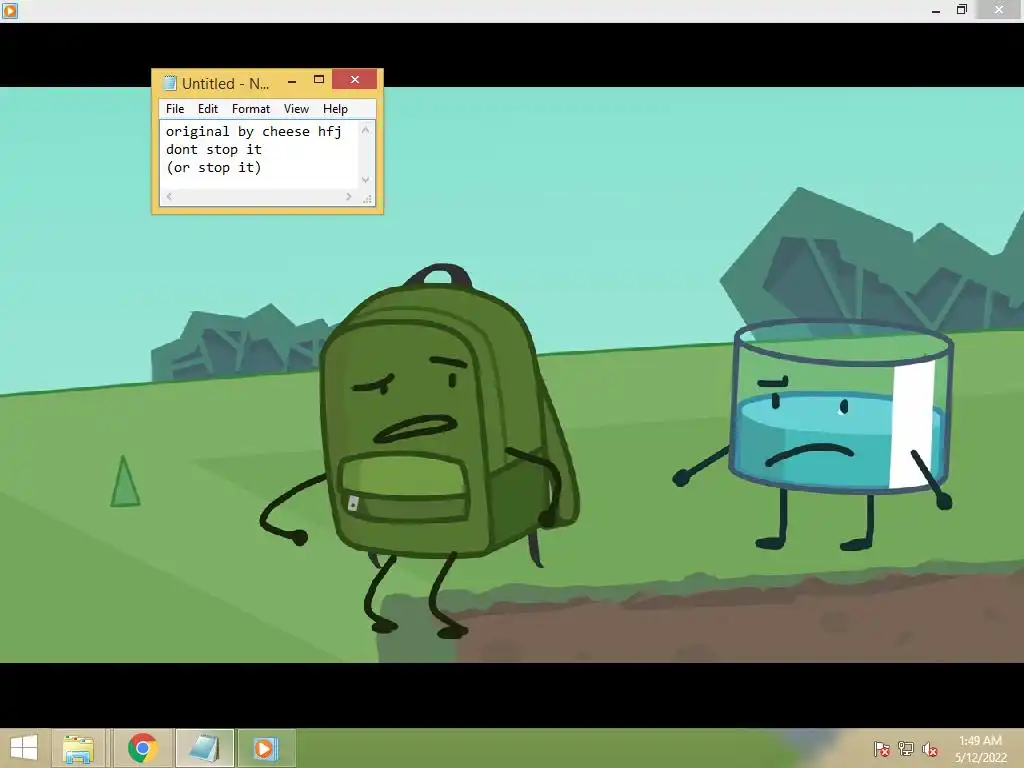Click the text 'original by cheese hfj'
The height and width of the screenshot is (768, 1024).
click(x=253, y=132)
